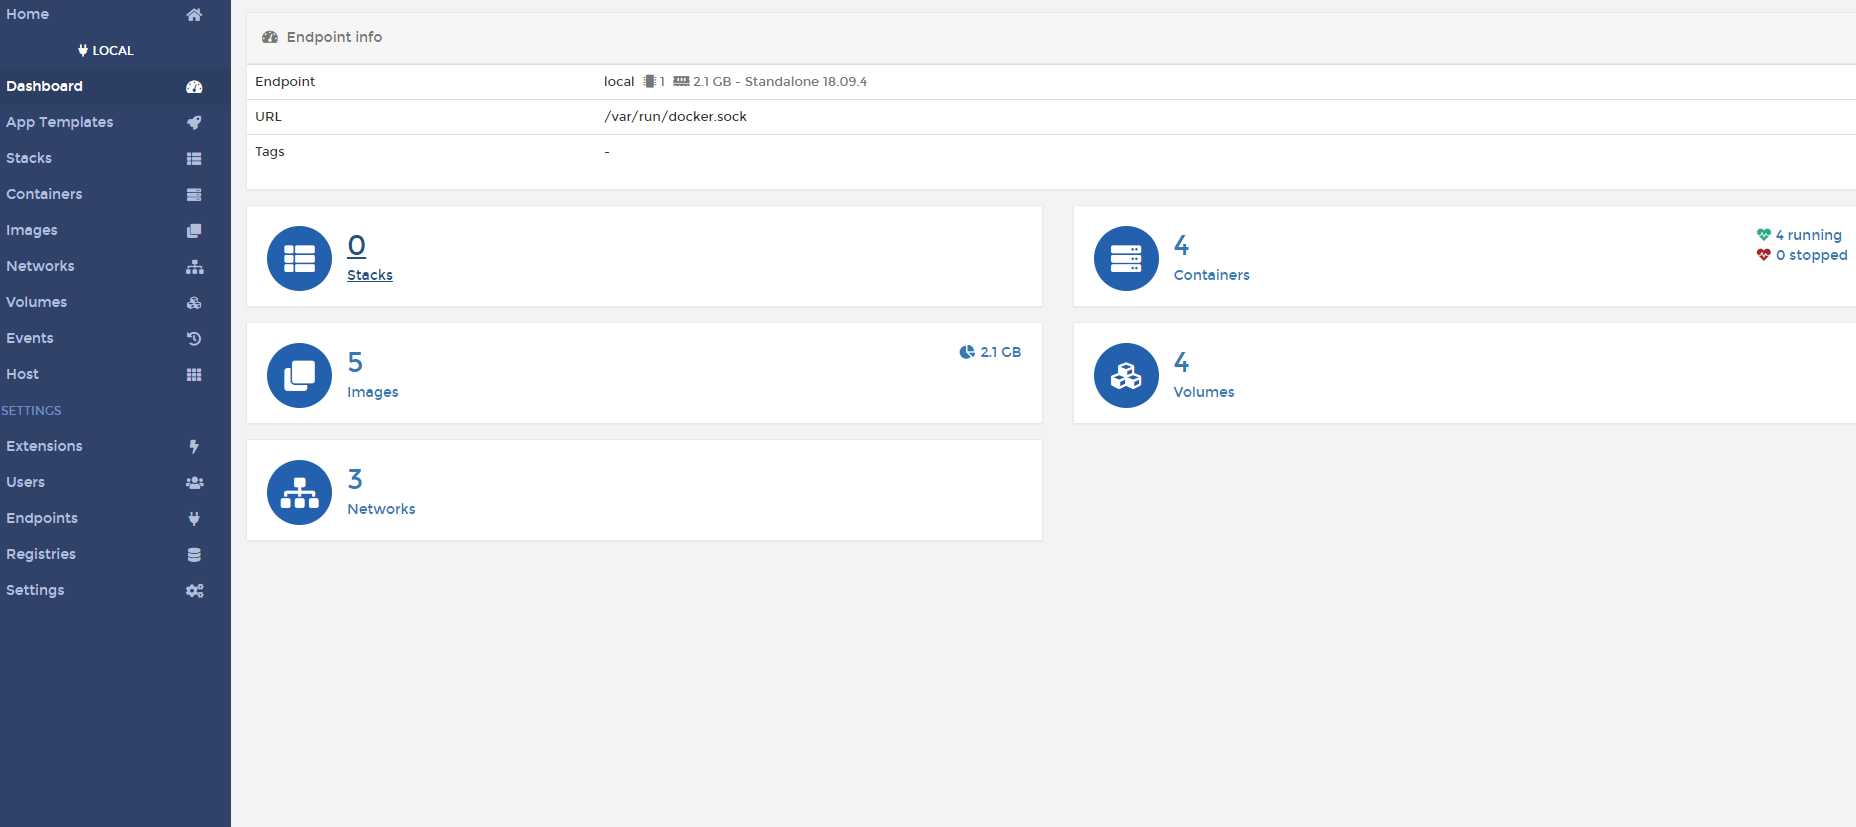
Task: Click the Networks label in dashboard card
Action: pyautogui.click(x=381, y=509)
